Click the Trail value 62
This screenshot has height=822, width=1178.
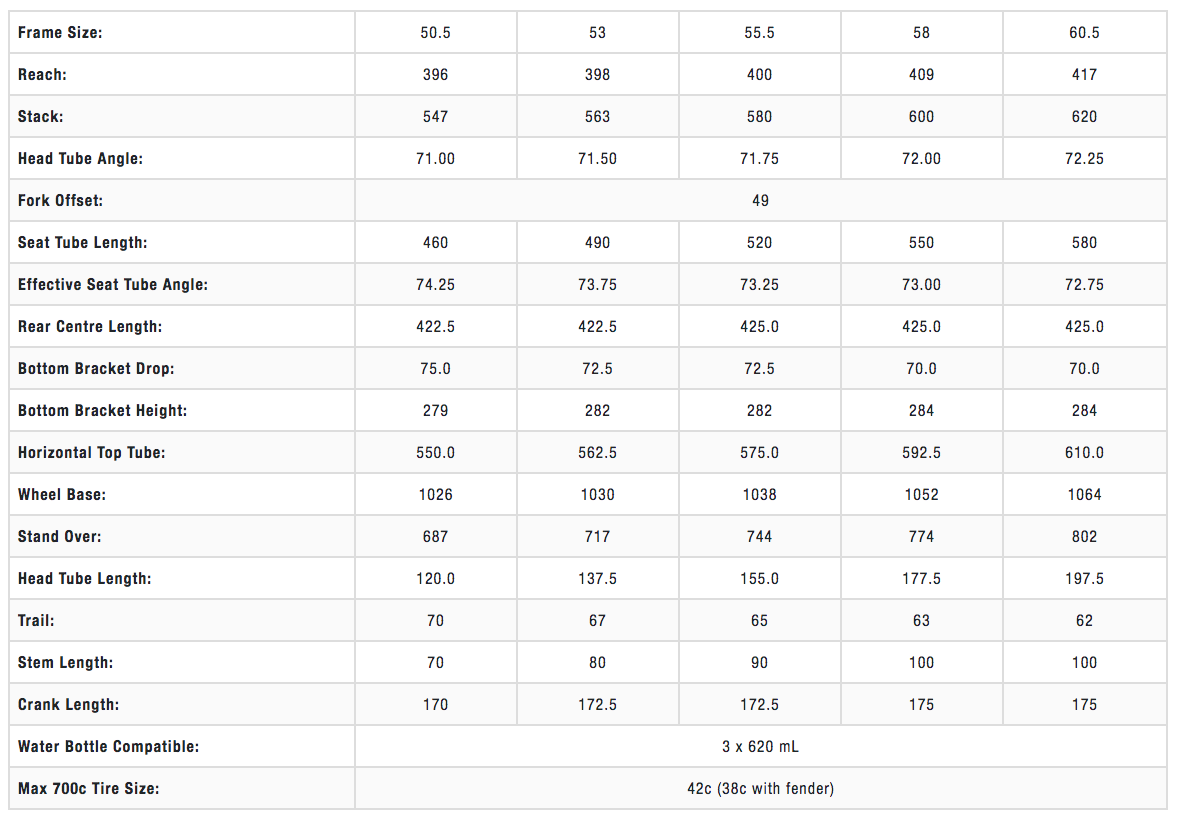point(1084,621)
